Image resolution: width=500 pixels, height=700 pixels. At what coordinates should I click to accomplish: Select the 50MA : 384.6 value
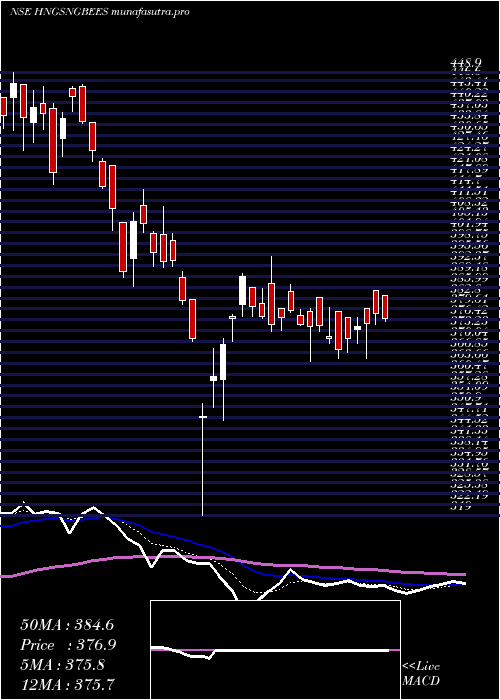point(67,625)
